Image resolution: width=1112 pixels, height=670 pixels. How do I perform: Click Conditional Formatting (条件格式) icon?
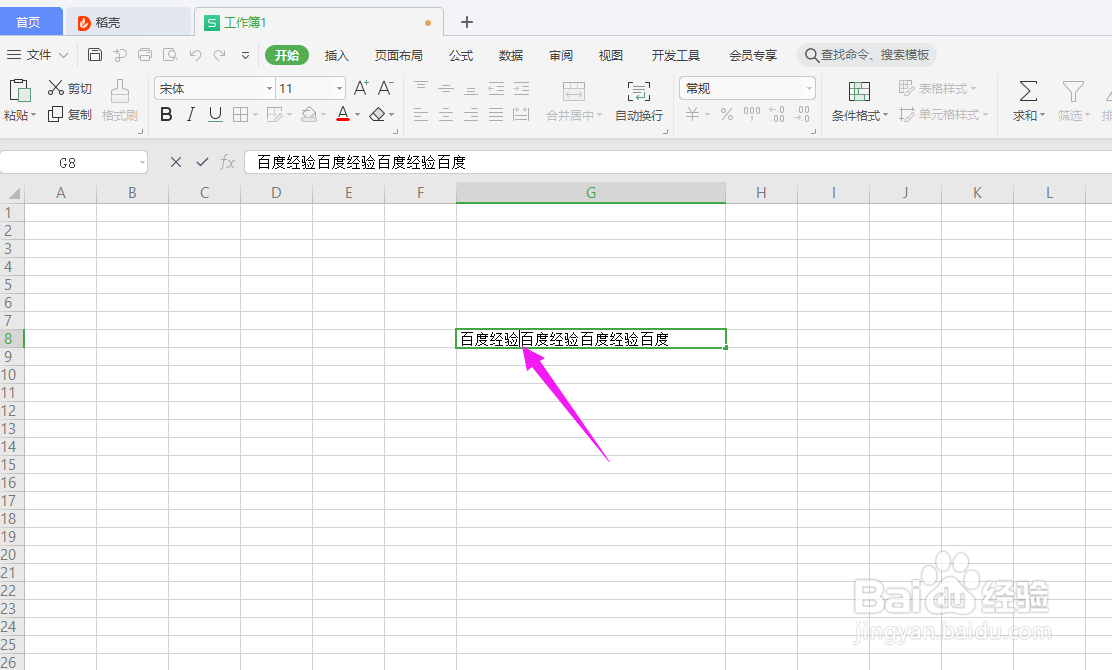tap(859, 91)
